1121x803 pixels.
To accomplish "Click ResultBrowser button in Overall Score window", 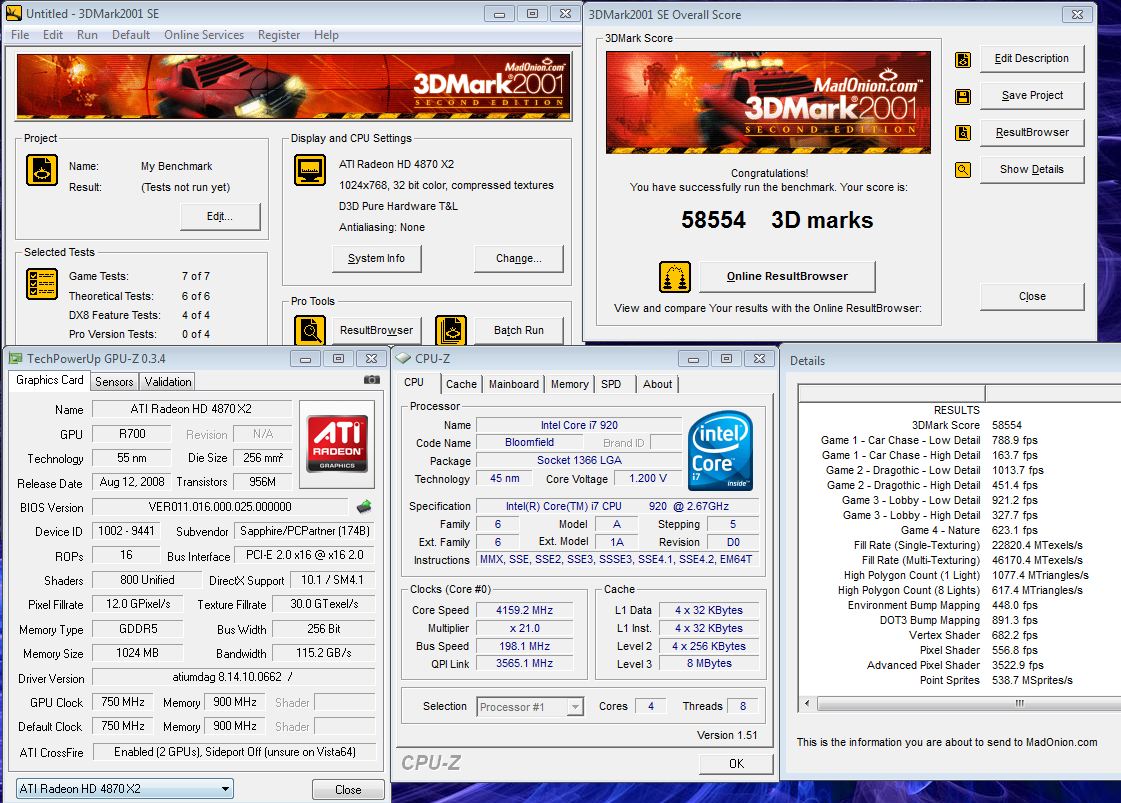I will pos(1032,132).
